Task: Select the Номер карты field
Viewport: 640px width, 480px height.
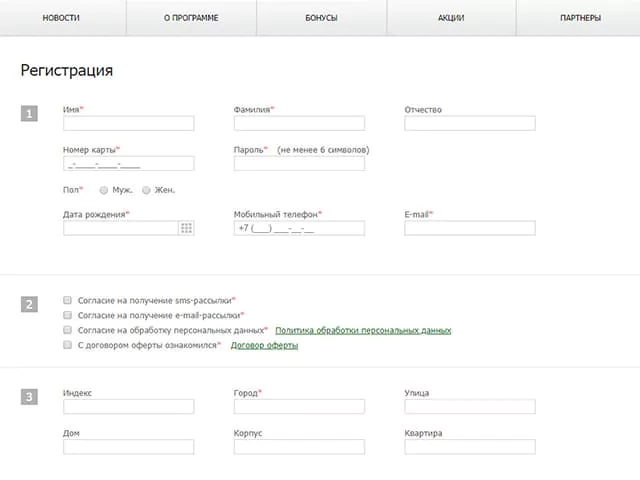Action: (x=129, y=164)
